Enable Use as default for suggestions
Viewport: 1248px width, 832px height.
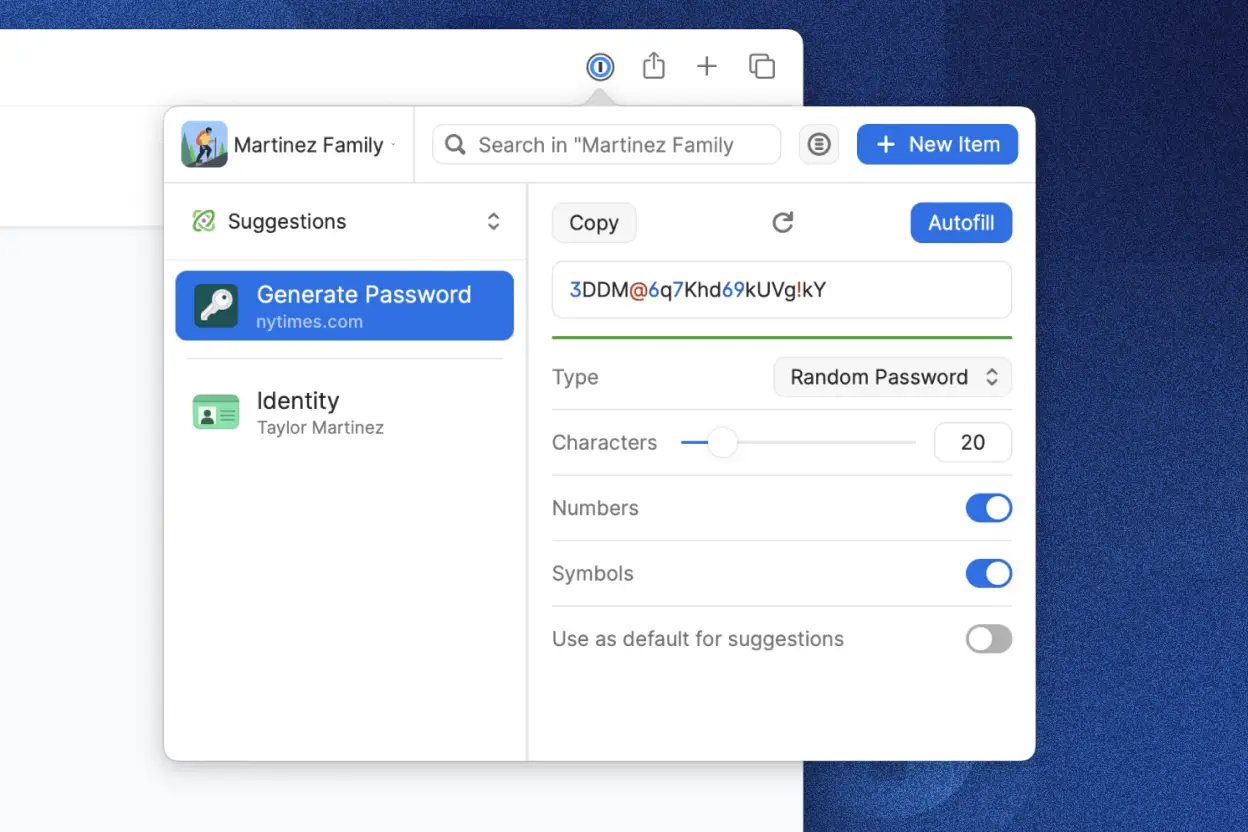point(989,639)
